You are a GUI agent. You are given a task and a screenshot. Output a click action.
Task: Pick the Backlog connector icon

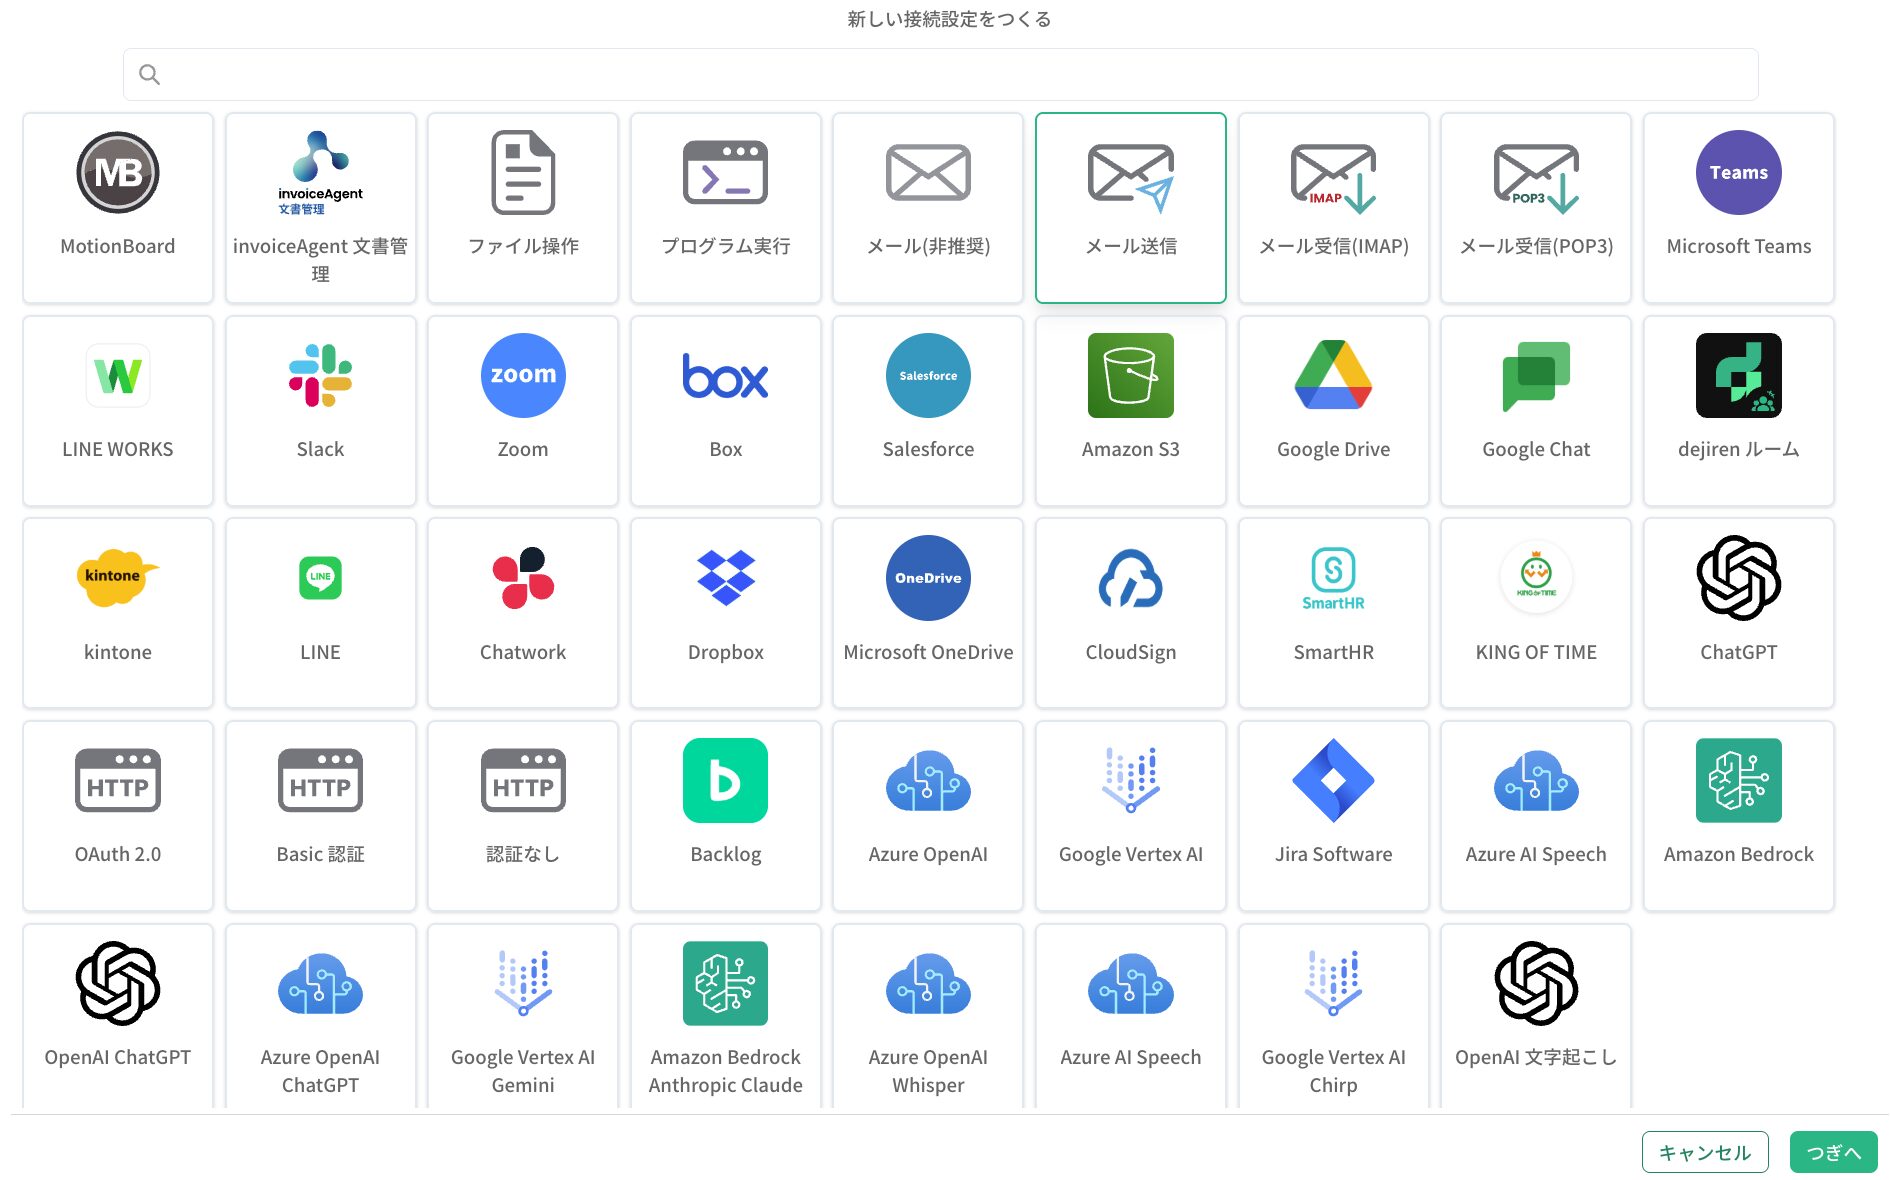tap(725, 781)
